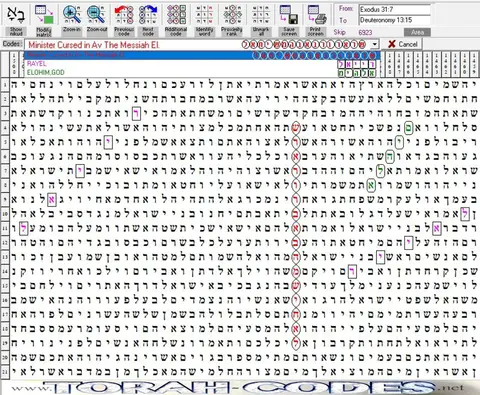
Task: Click row number 10 in matrix margin
Action: coord(5,214)
